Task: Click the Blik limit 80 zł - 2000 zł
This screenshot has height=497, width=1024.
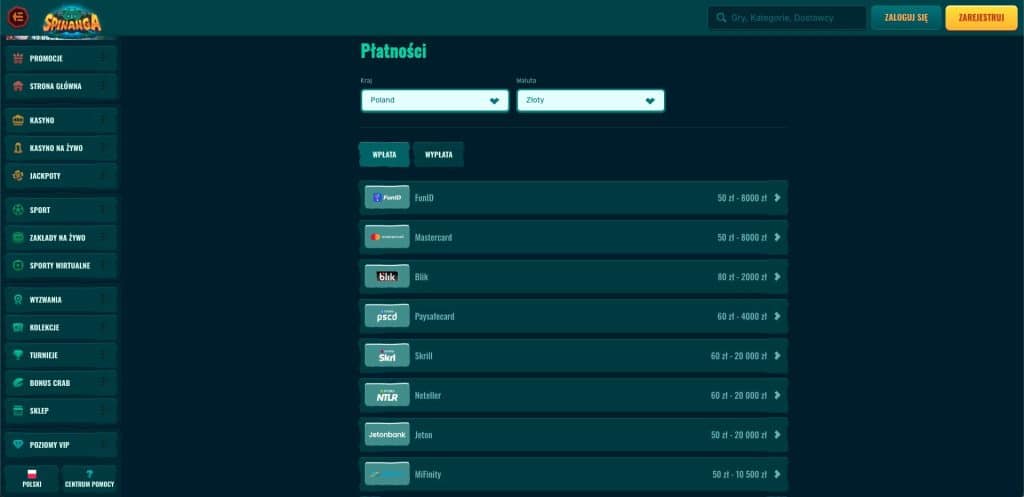Action: pyautogui.click(x=742, y=277)
